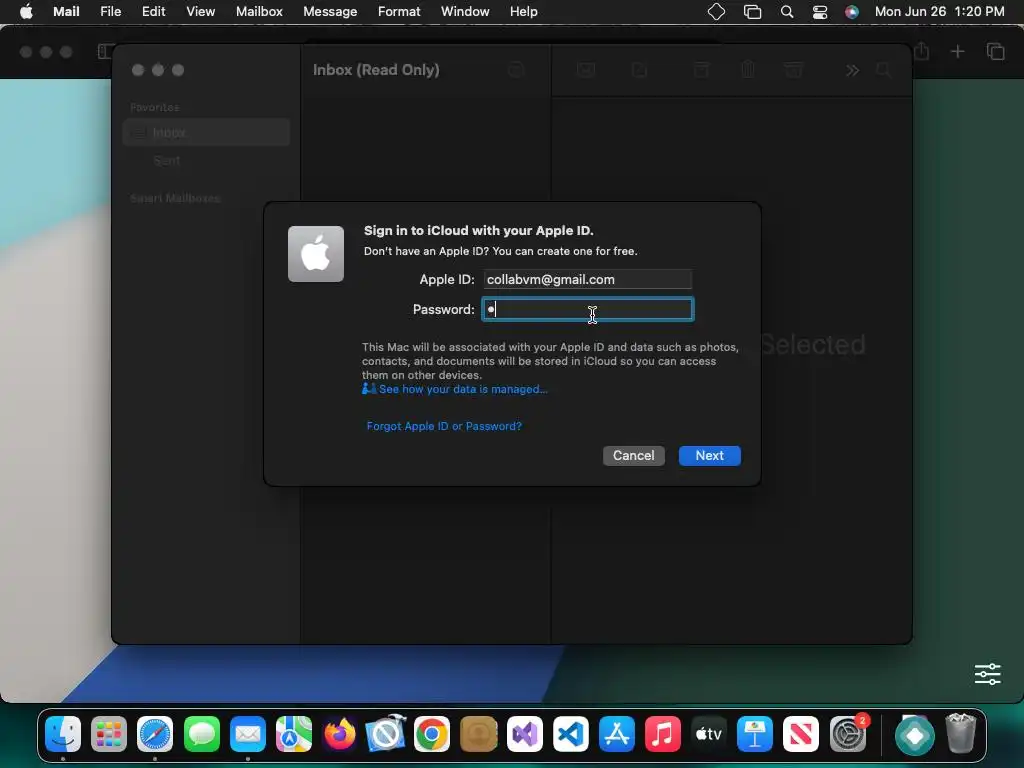Image resolution: width=1024 pixels, height=768 pixels.
Task: Click the Archive icon in Mail toolbar
Action: [x=701, y=70]
